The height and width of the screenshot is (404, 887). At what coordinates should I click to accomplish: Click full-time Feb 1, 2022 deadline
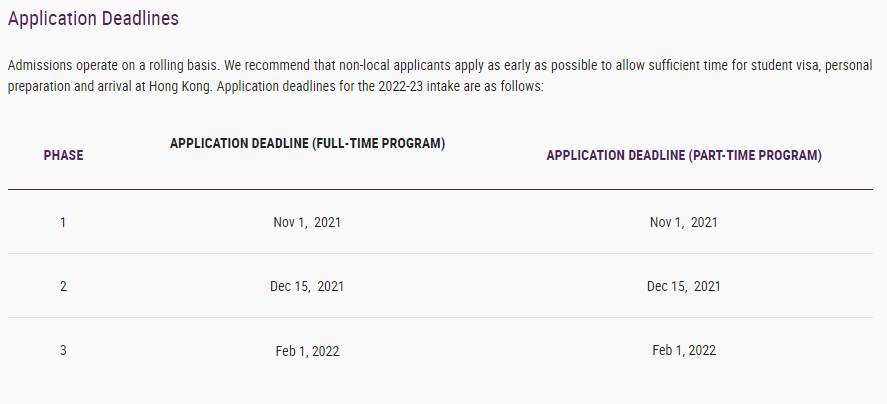307,351
